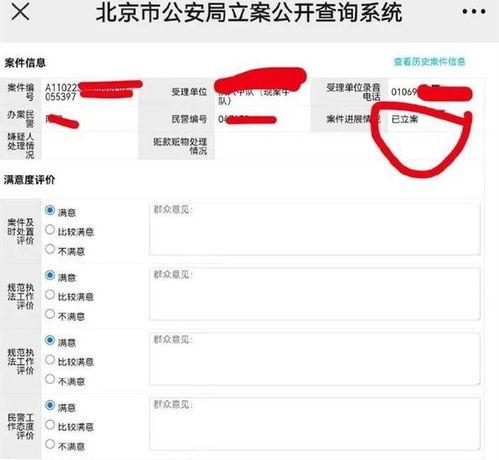The image size is (499, 460).
Task: Pick 不满意 in the second 规范执法工作评价 row
Action: pyautogui.click(x=50, y=379)
